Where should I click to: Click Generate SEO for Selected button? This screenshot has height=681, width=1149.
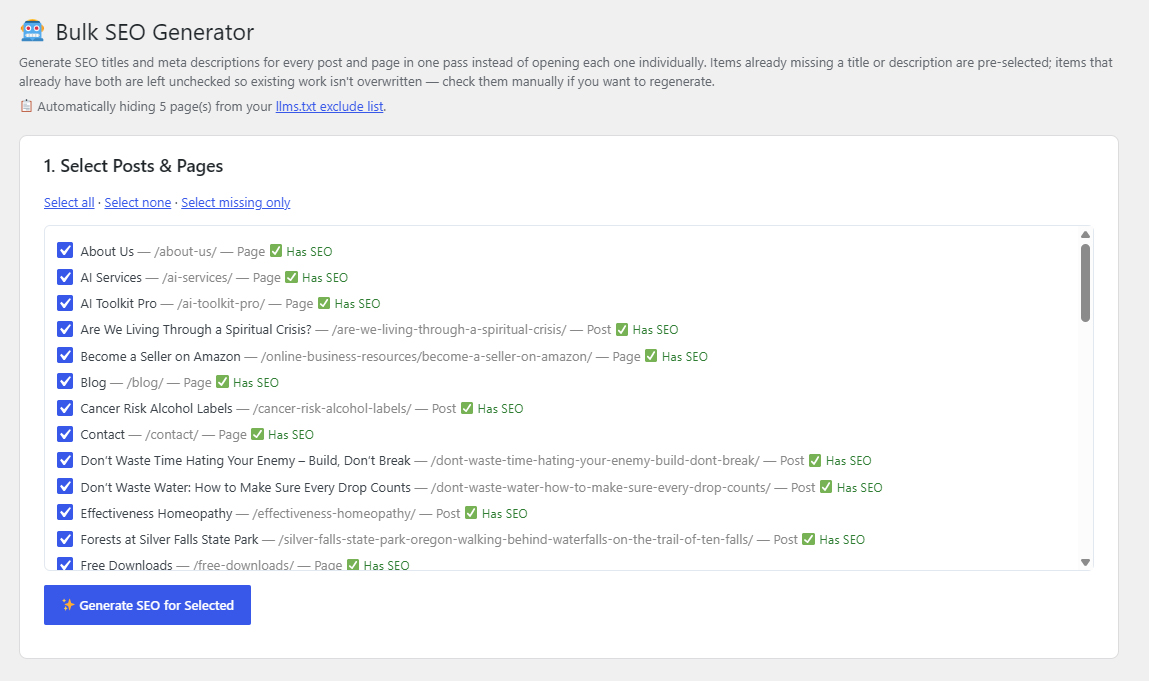click(147, 605)
